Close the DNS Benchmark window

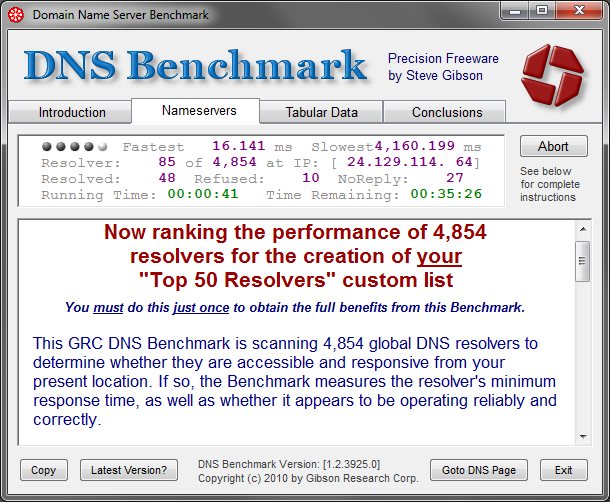pyautogui.click(x=579, y=11)
